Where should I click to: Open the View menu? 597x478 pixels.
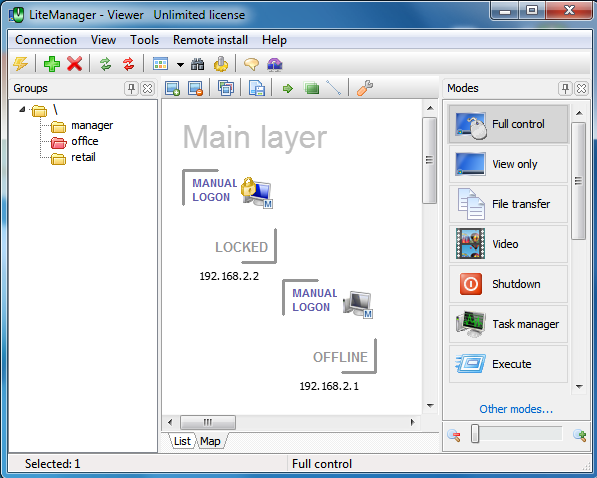point(103,40)
